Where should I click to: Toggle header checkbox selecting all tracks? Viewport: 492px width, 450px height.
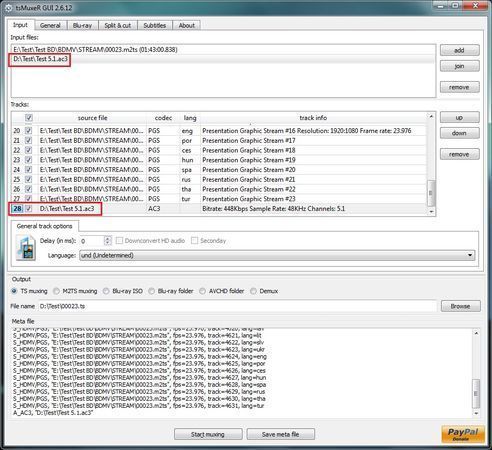29,118
